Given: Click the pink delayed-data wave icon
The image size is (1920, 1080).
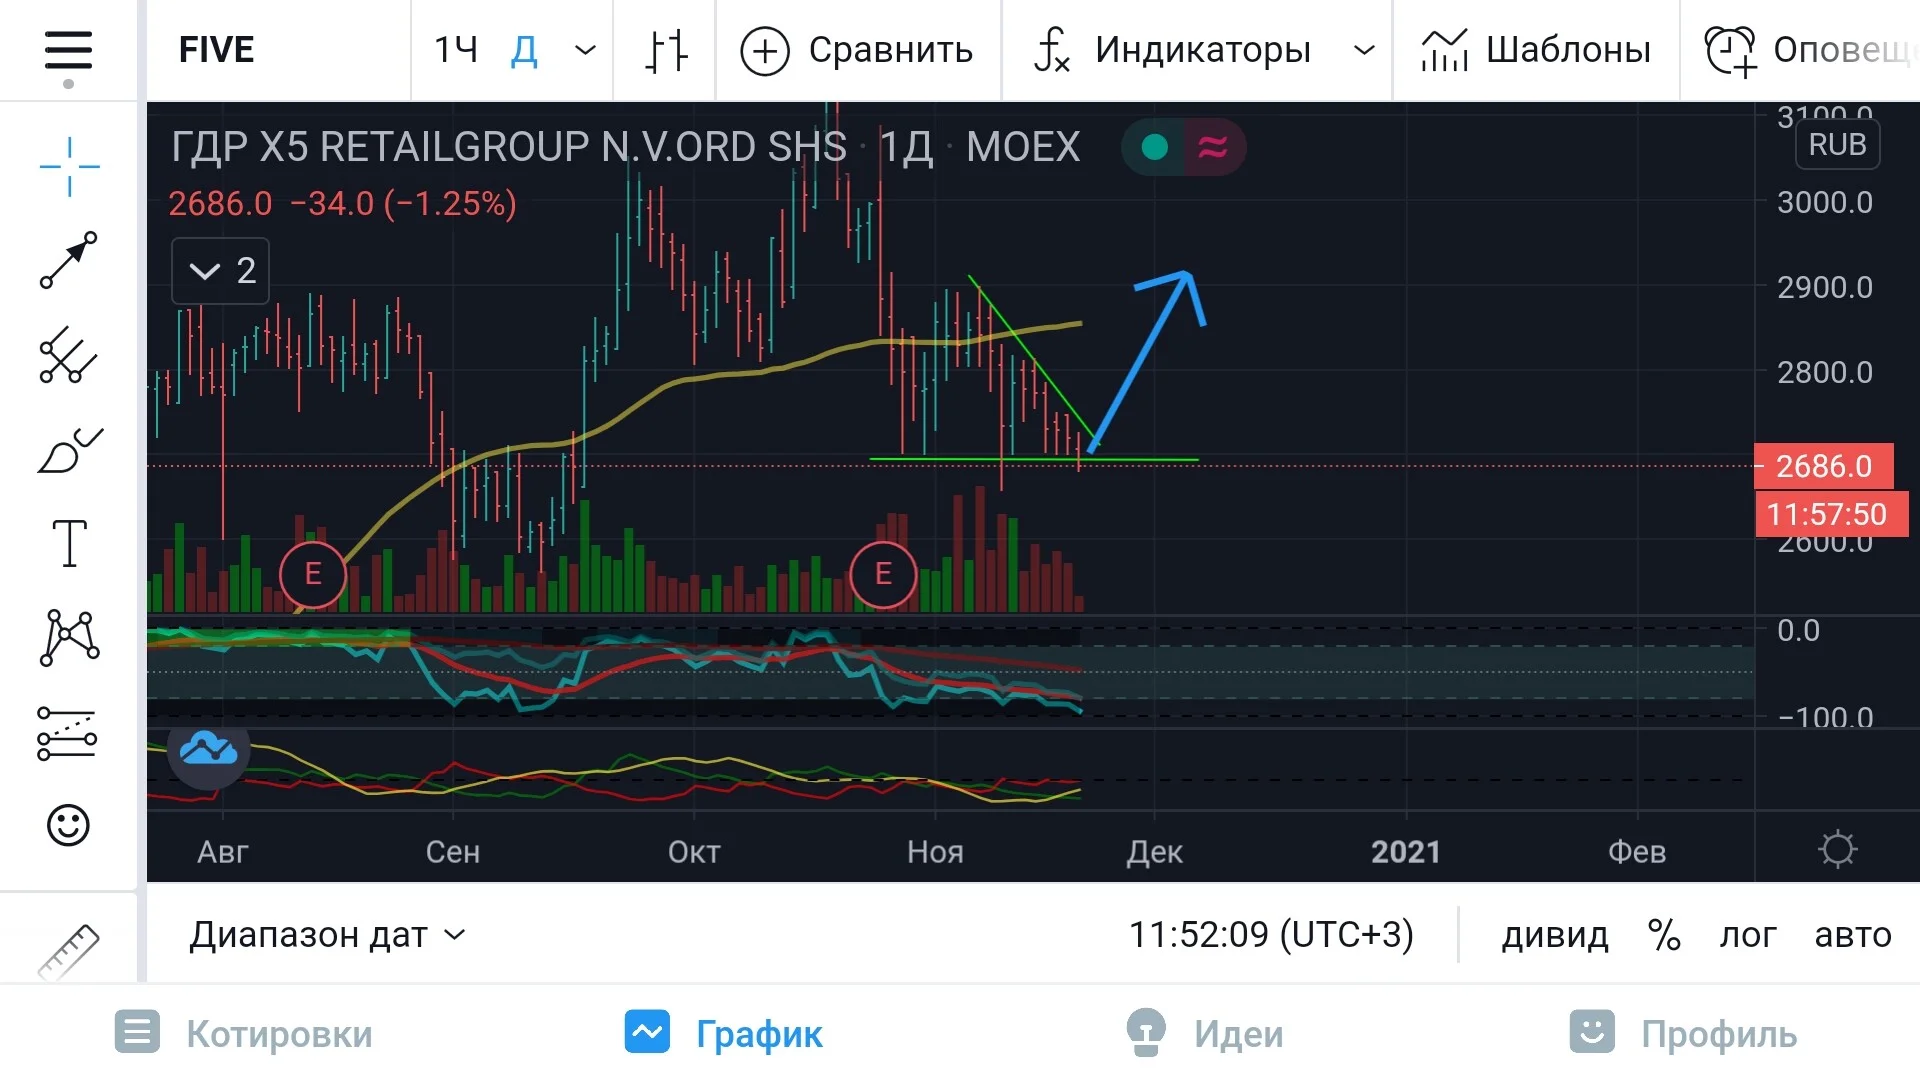Looking at the screenshot, I should pos(1213,147).
